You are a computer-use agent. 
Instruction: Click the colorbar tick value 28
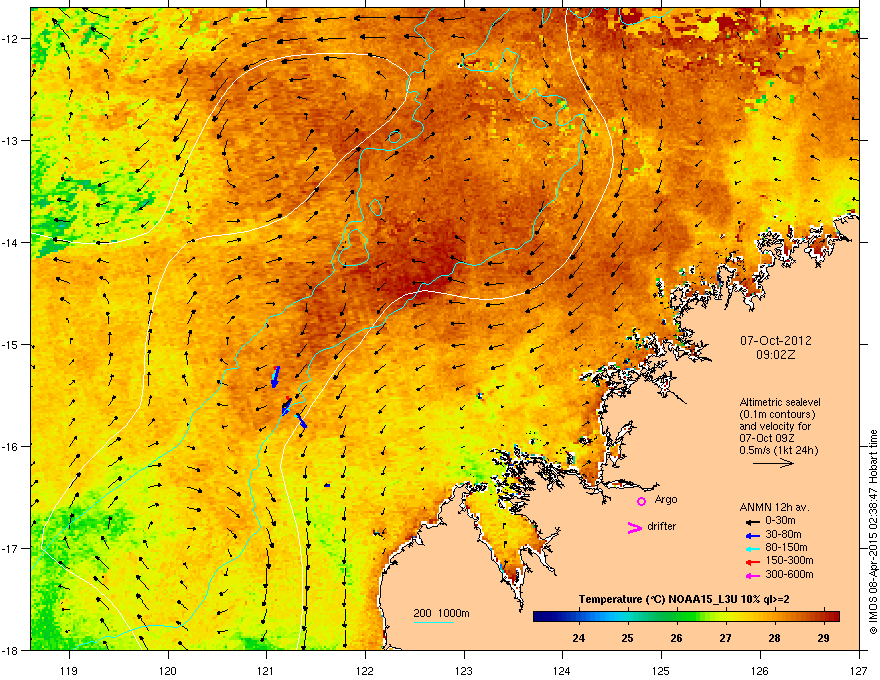[x=774, y=638]
